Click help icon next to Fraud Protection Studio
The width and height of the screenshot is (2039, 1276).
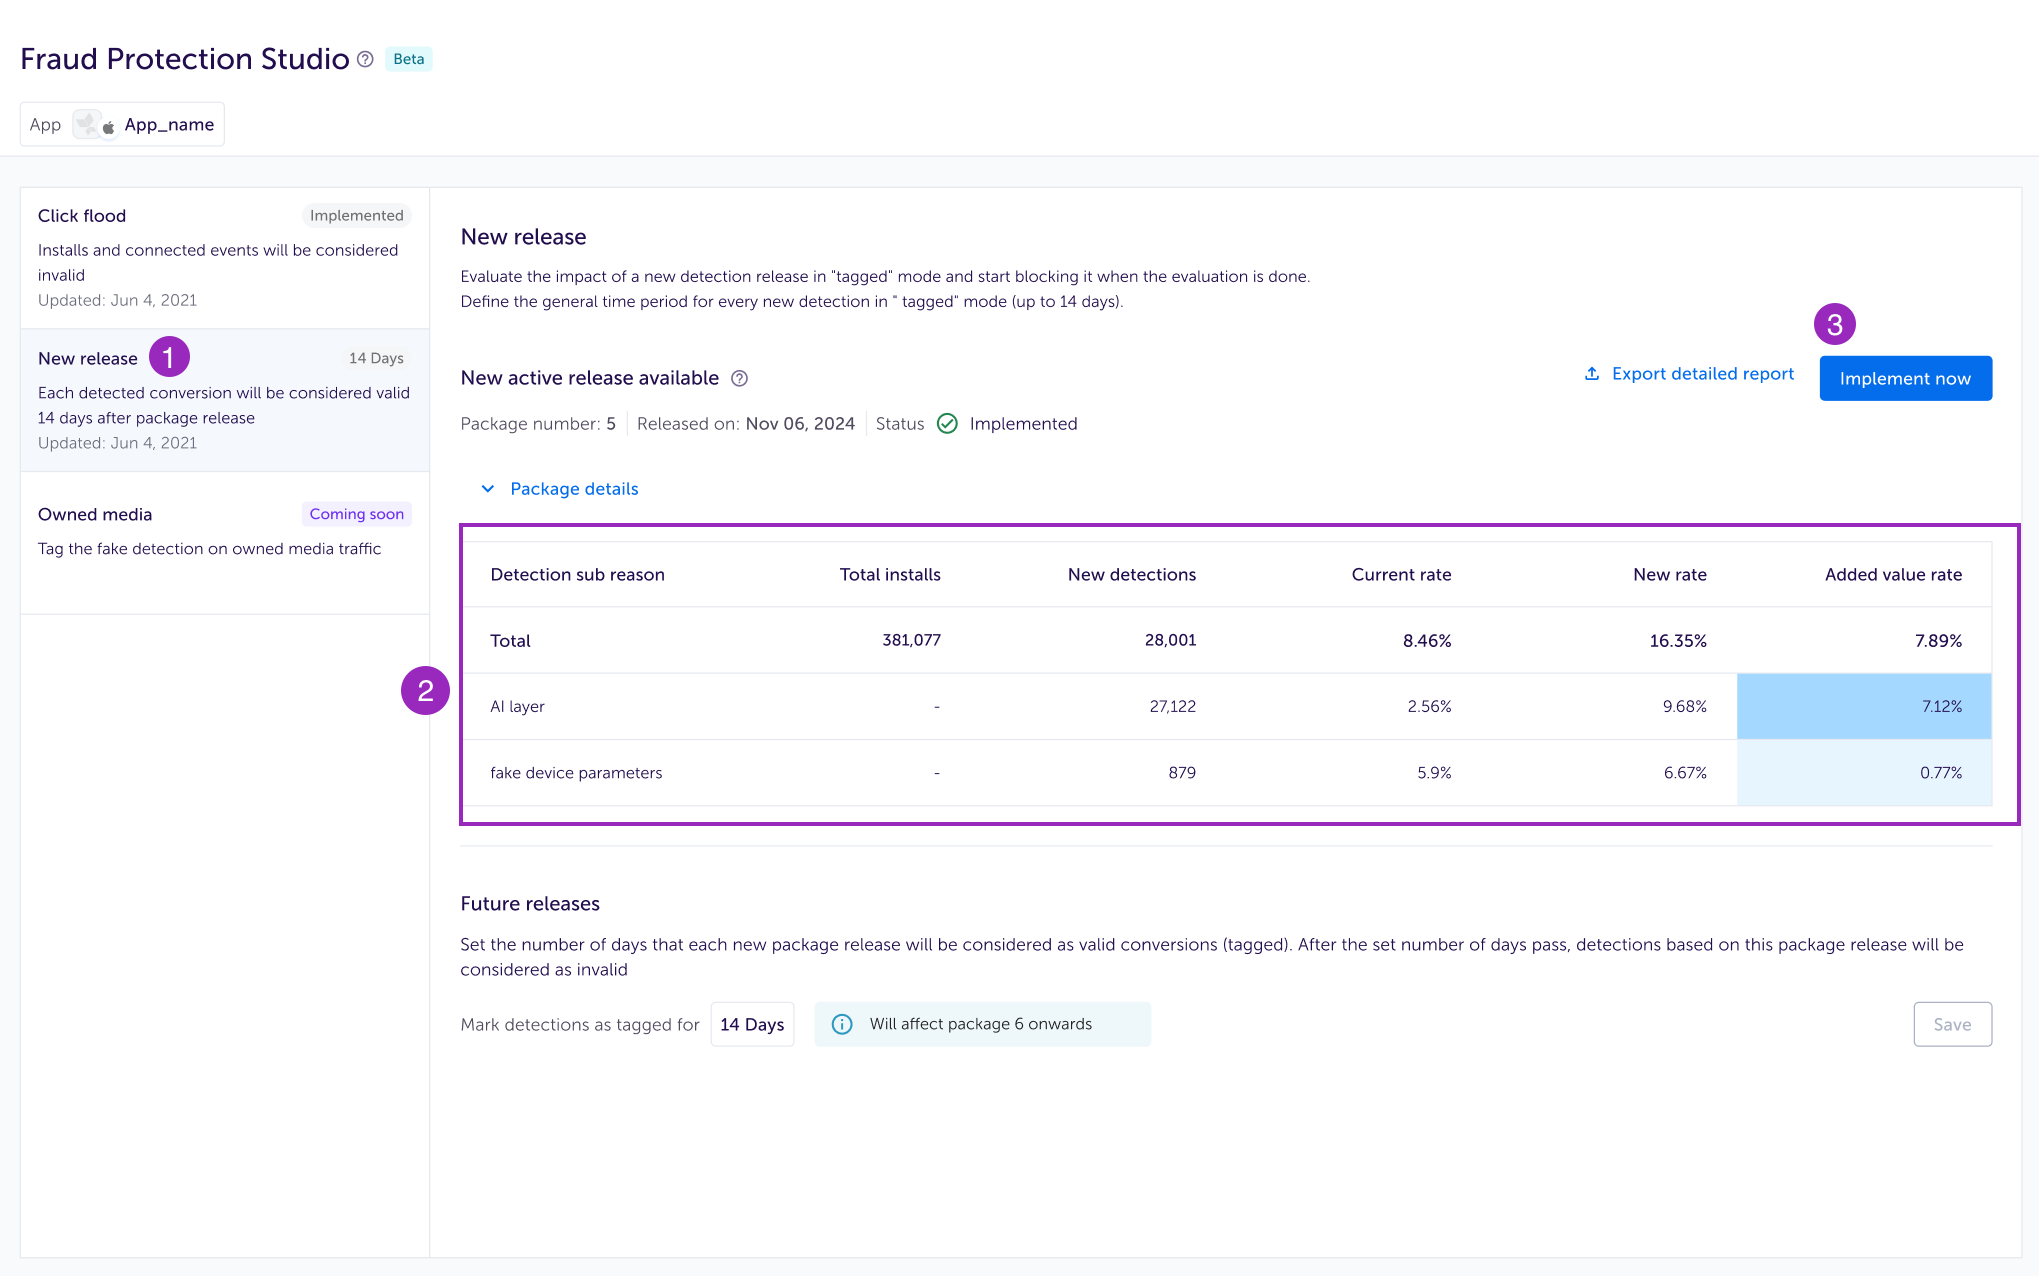(365, 60)
